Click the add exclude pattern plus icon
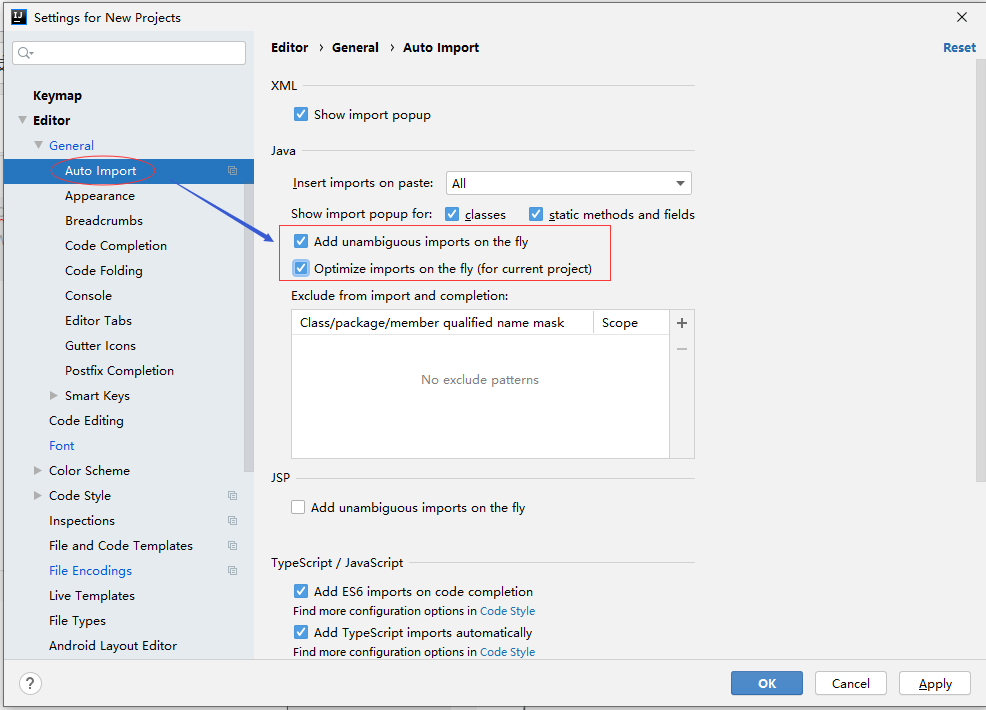The height and width of the screenshot is (710, 986). (x=682, y=323)
